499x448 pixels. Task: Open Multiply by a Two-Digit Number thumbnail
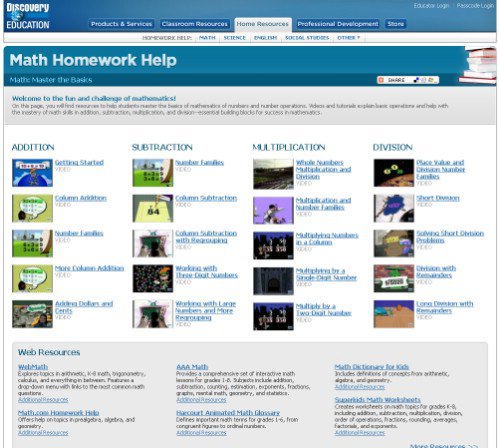click(x=273, y=316)
